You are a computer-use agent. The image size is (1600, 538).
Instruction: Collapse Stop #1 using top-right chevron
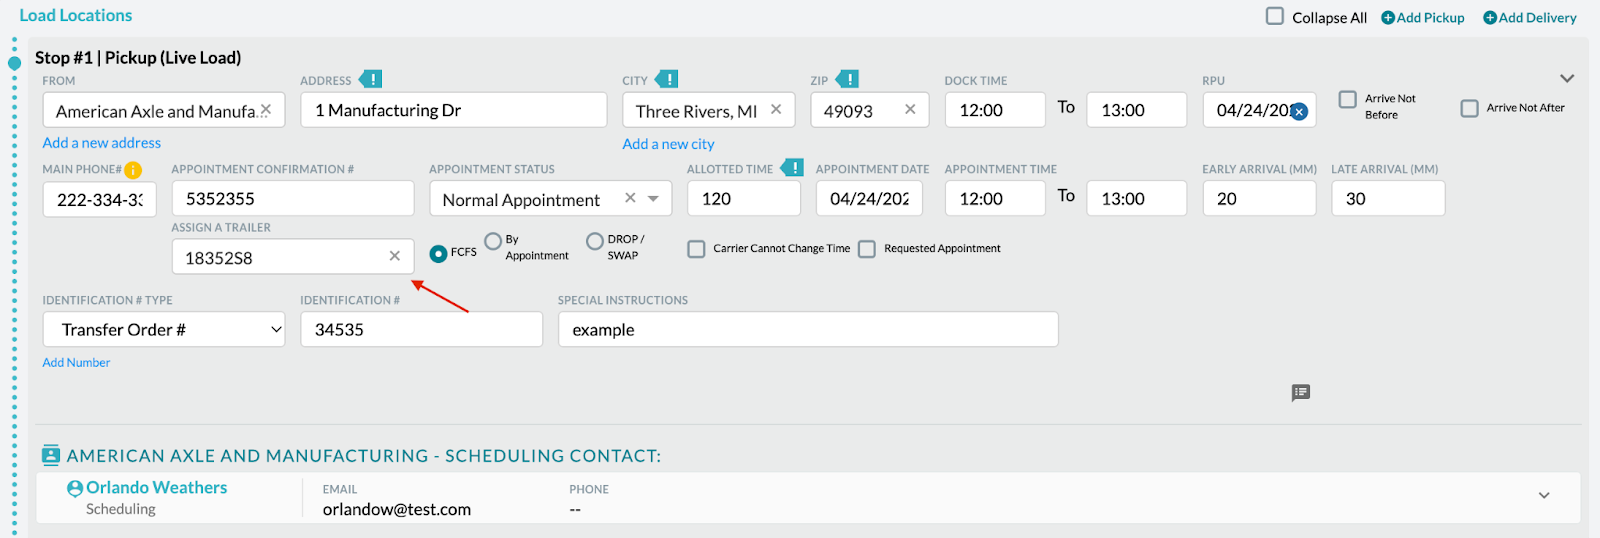pos(1567,78)
